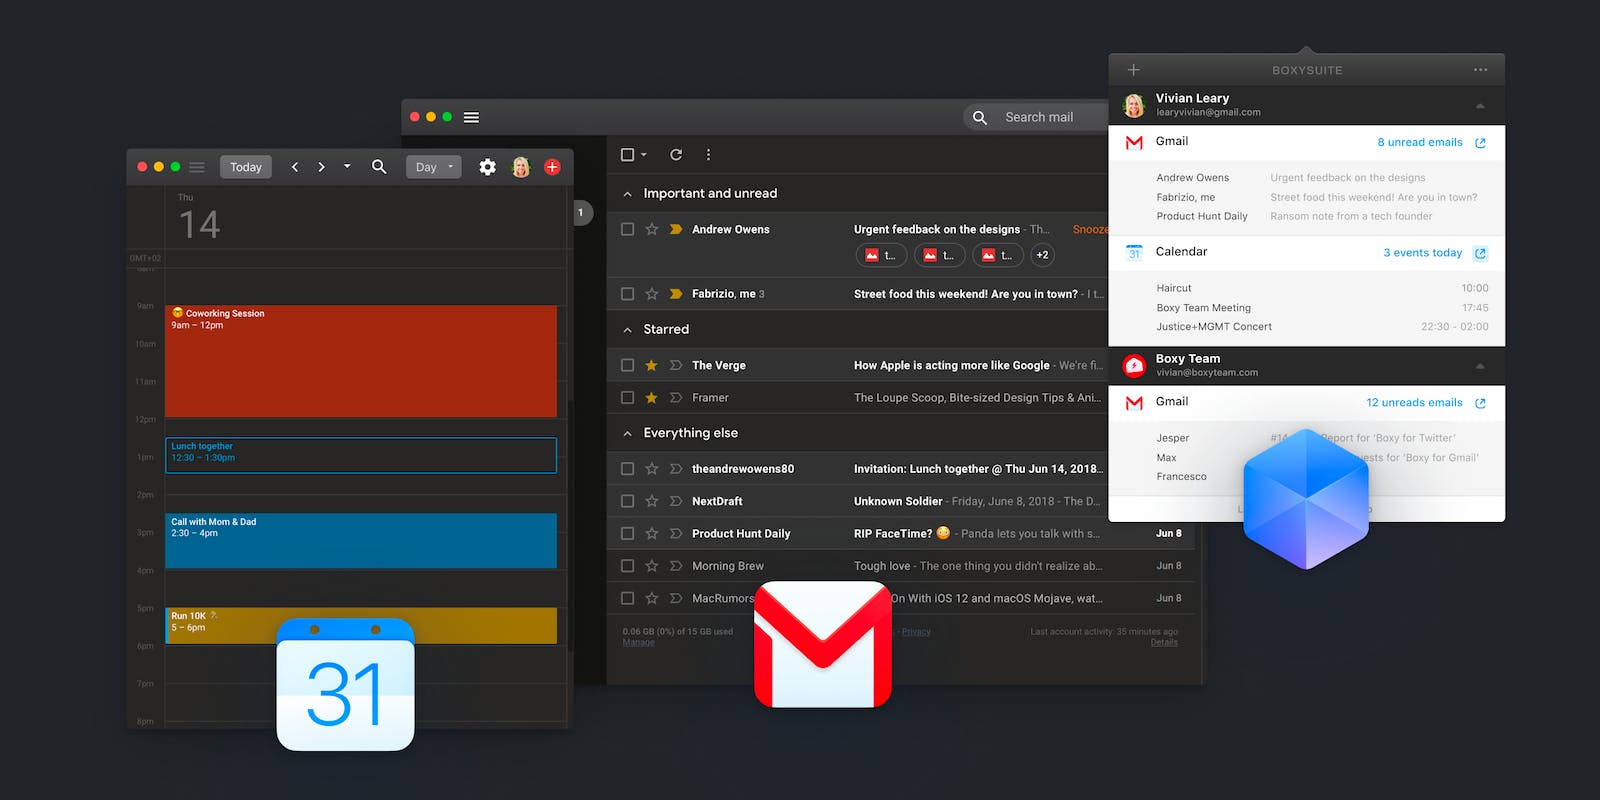Screen dimensions: 1600x800
Task: Open the Day view dropdown in Calendar
Action: coord(434,167)
